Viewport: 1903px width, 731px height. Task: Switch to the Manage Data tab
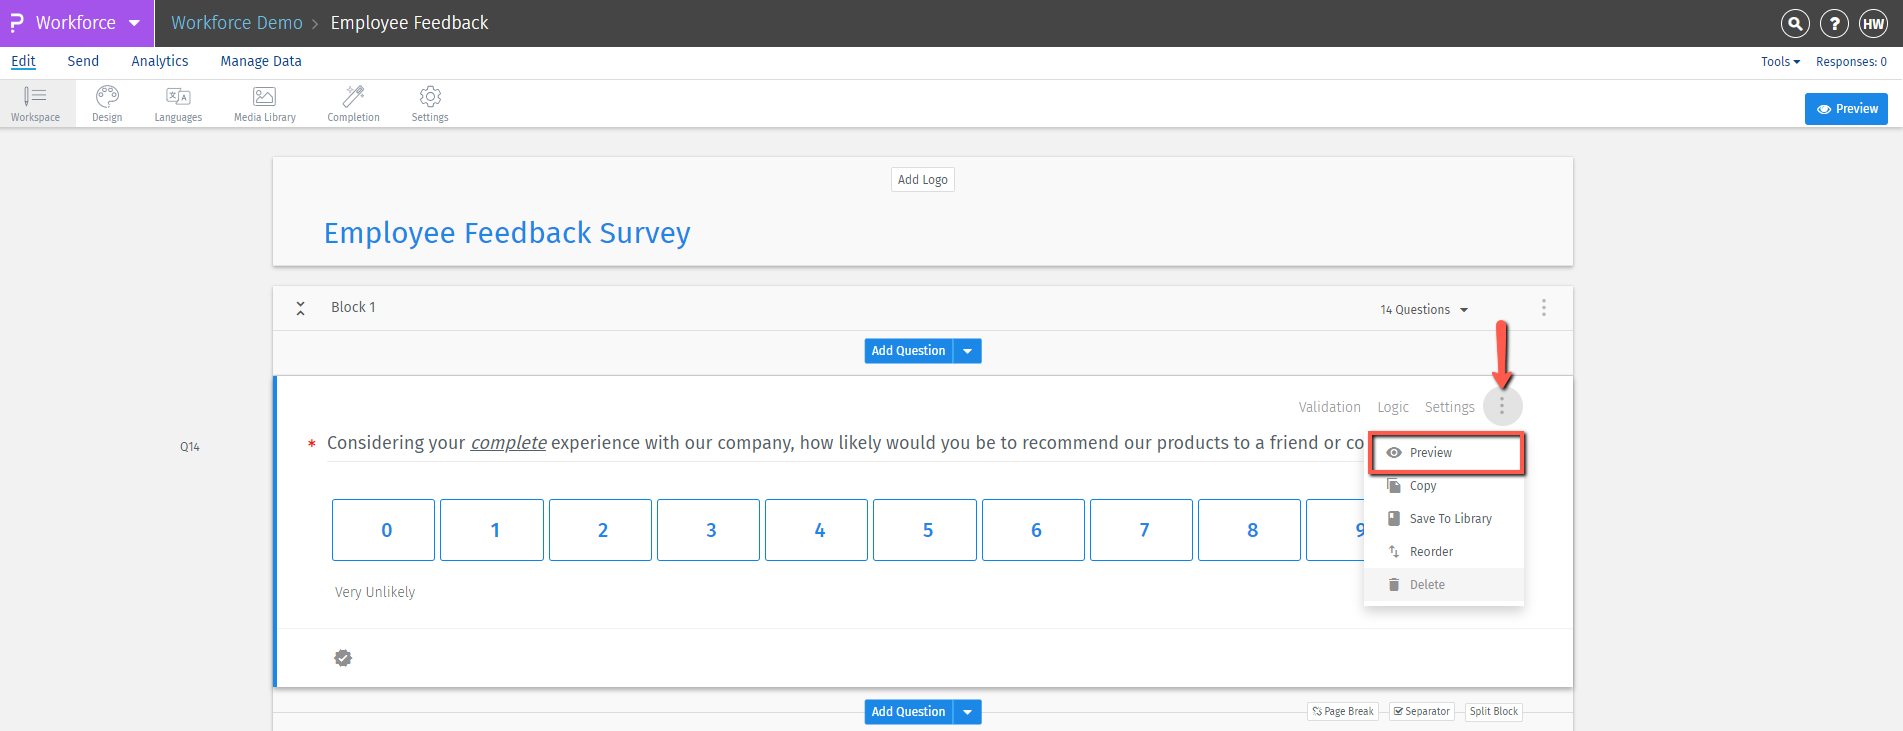[261, 61]
